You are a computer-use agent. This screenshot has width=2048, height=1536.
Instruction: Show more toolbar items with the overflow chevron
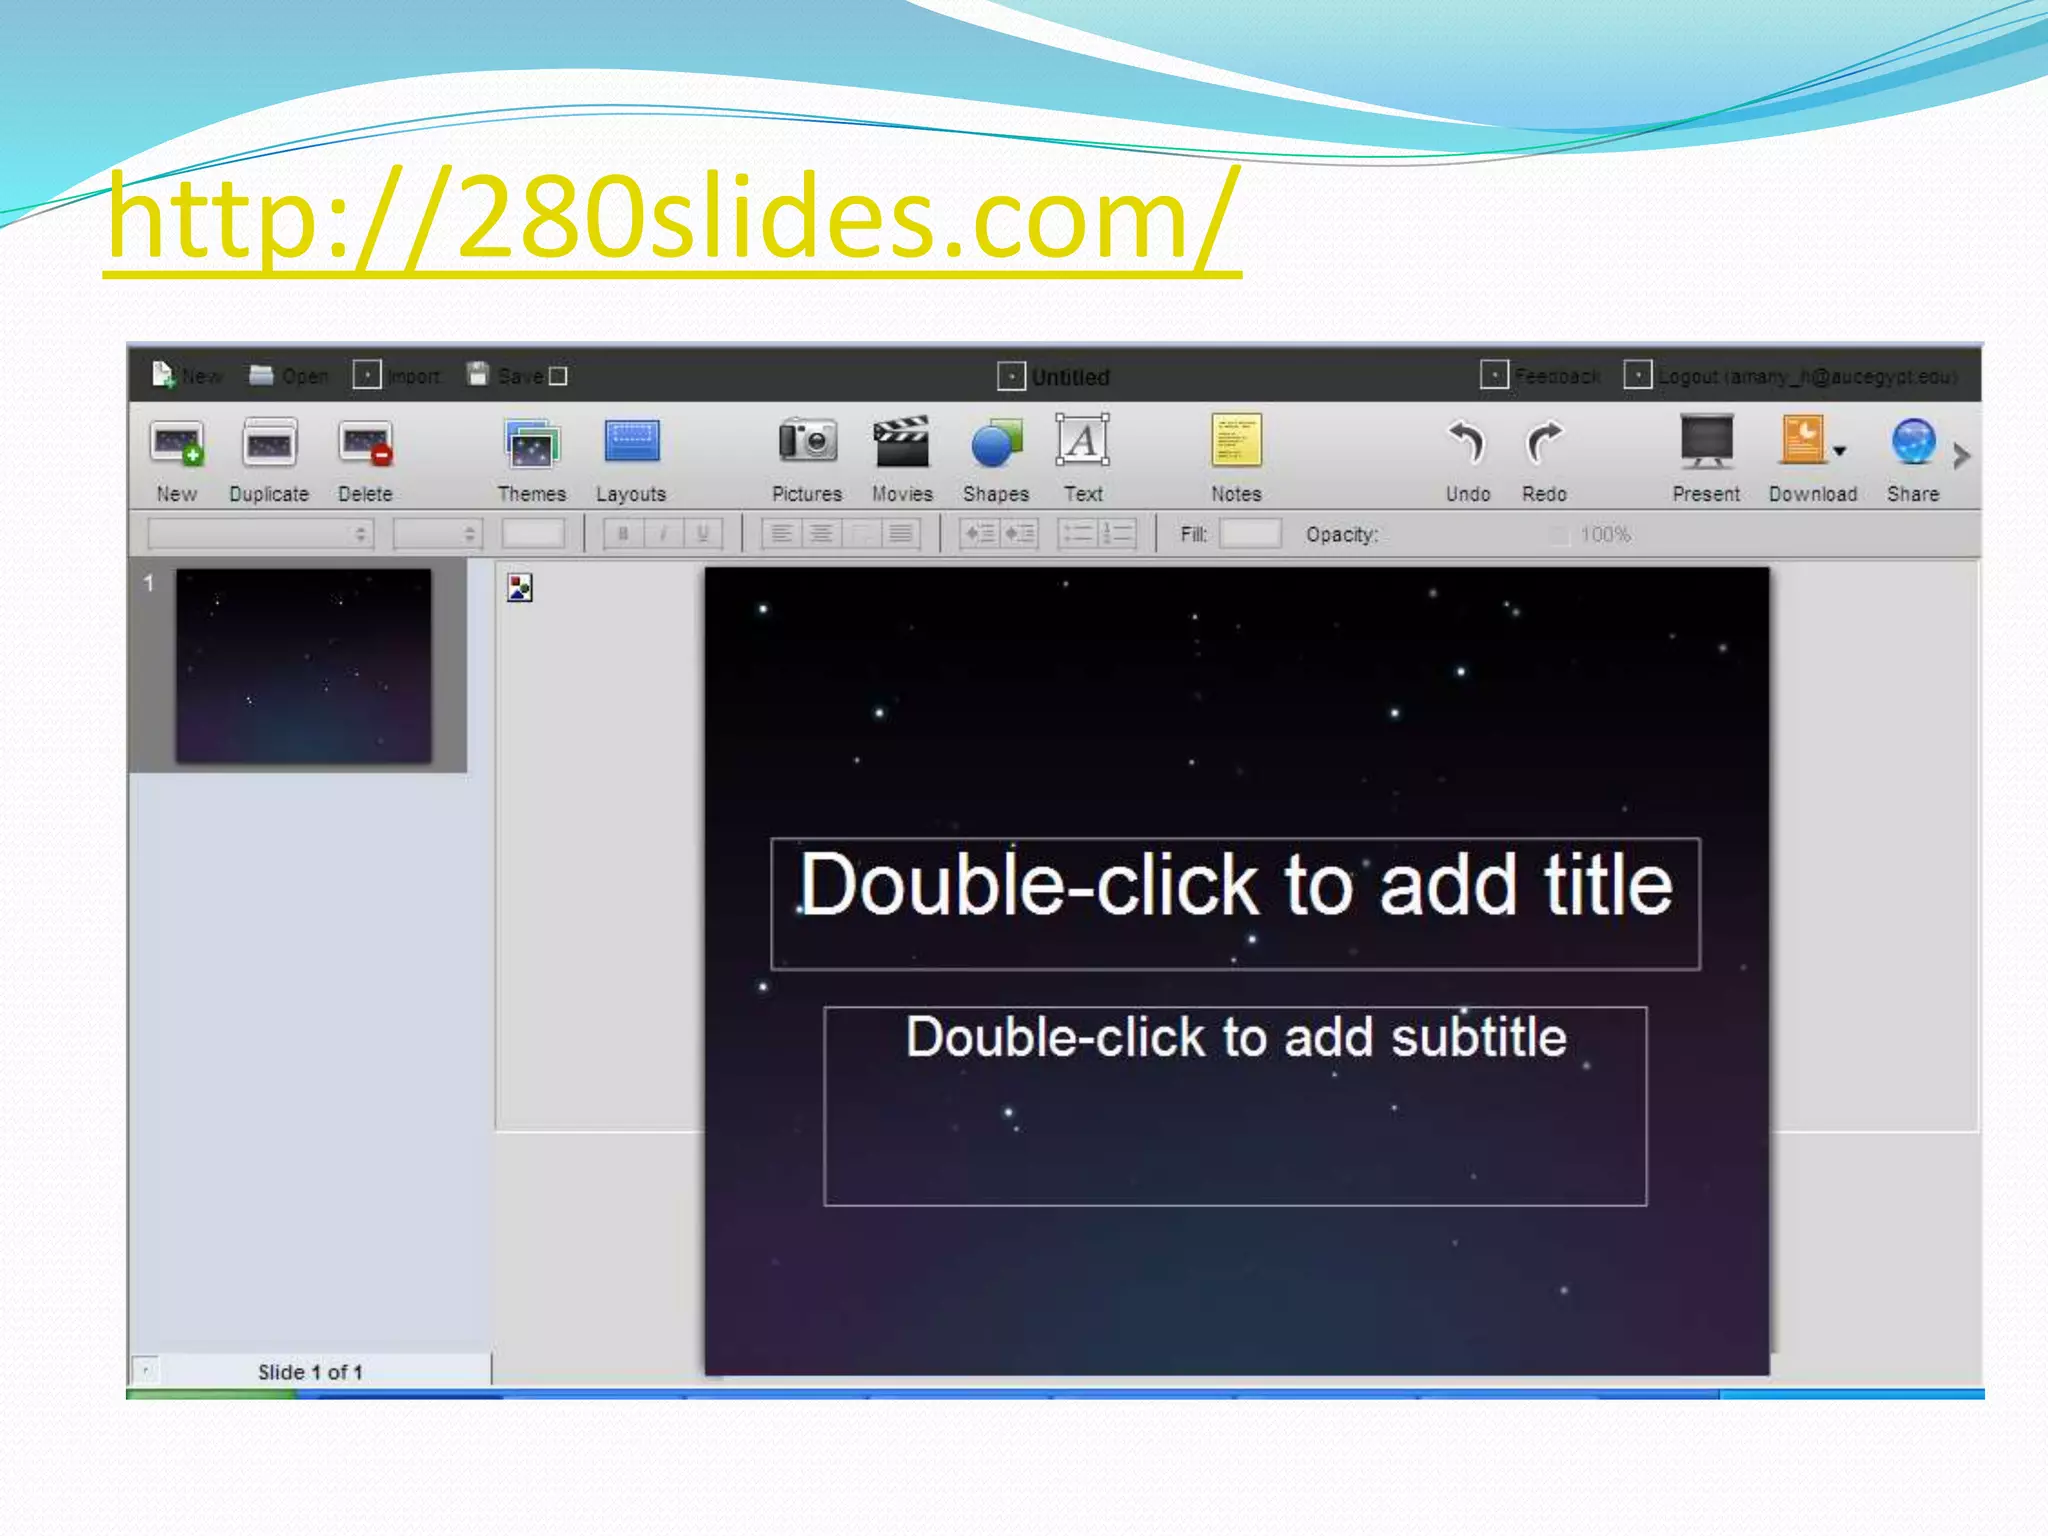(x=1961, y=456)
